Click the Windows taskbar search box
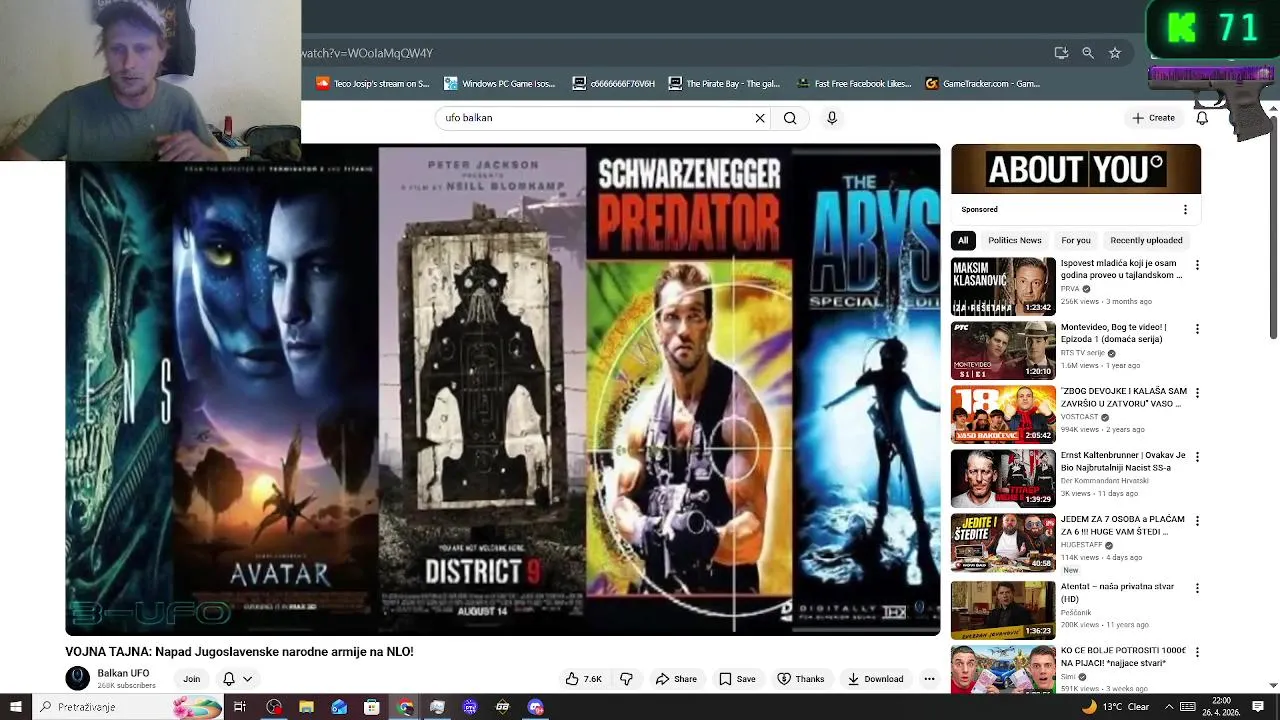 tap(128, 707)
